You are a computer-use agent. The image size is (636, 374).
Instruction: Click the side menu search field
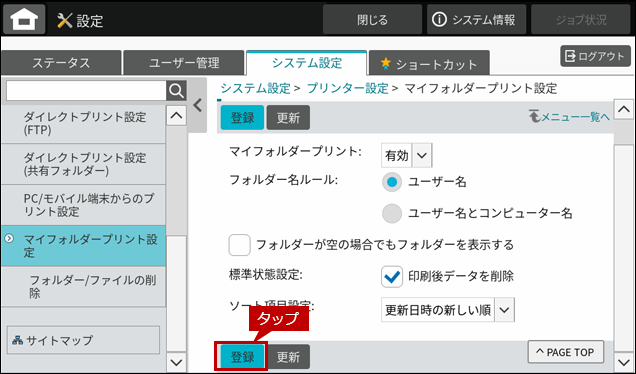[86, 90]
